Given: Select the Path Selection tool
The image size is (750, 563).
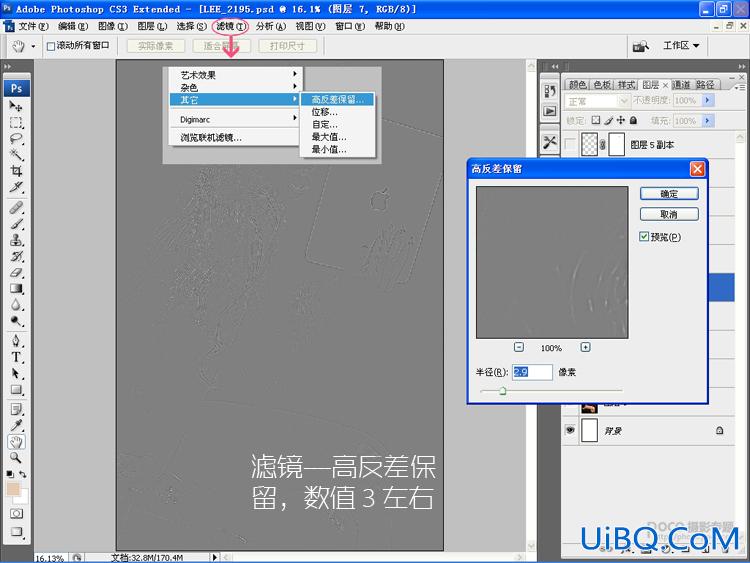Looking at the screenshot, I should click(x=16, y=374).
